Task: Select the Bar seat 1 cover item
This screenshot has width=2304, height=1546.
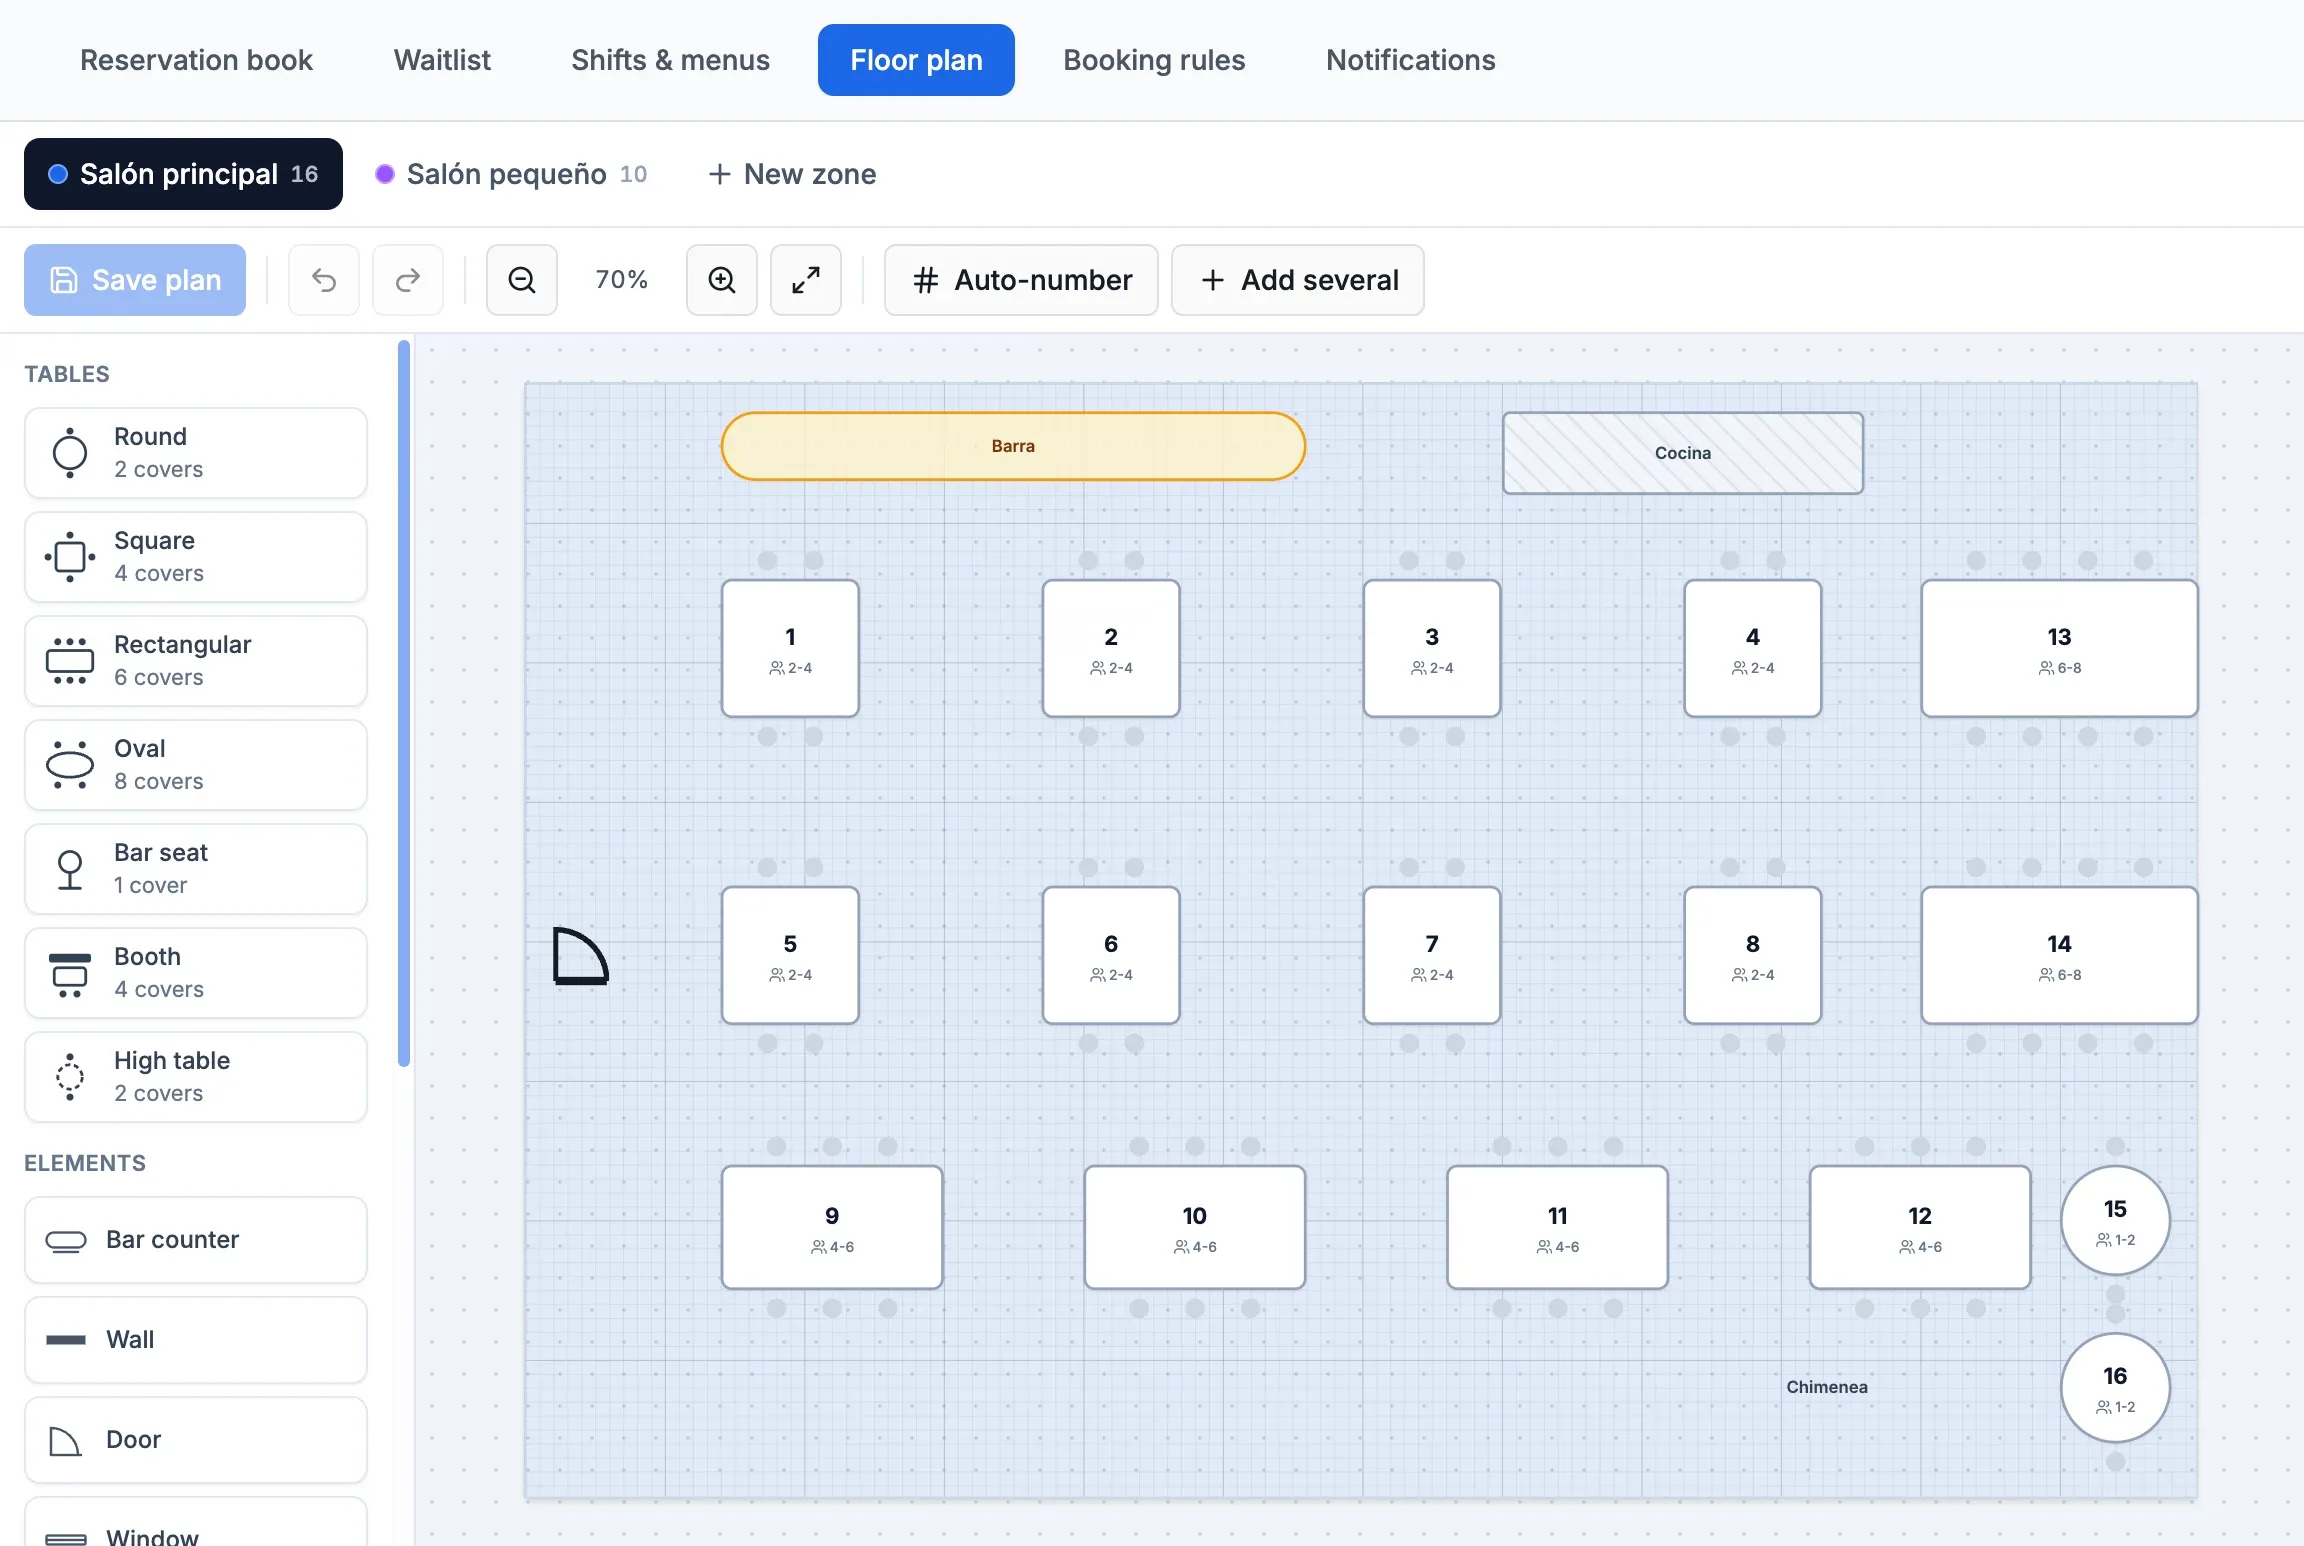Action: [196, 869]
